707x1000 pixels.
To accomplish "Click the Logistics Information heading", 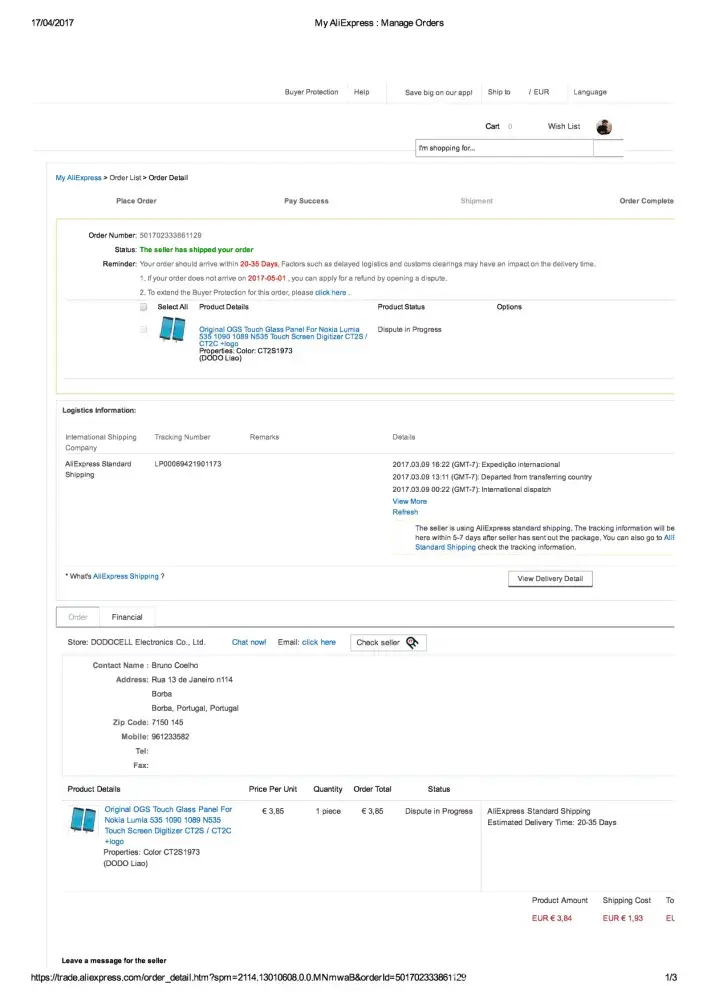I will click(x=99, y=411).
